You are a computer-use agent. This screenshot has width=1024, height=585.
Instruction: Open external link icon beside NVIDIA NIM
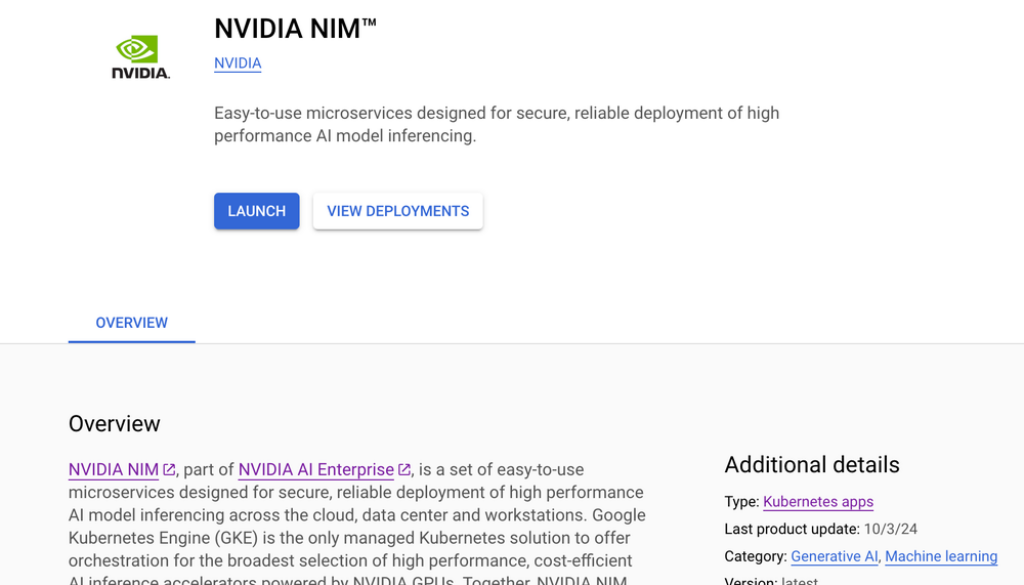170,470
